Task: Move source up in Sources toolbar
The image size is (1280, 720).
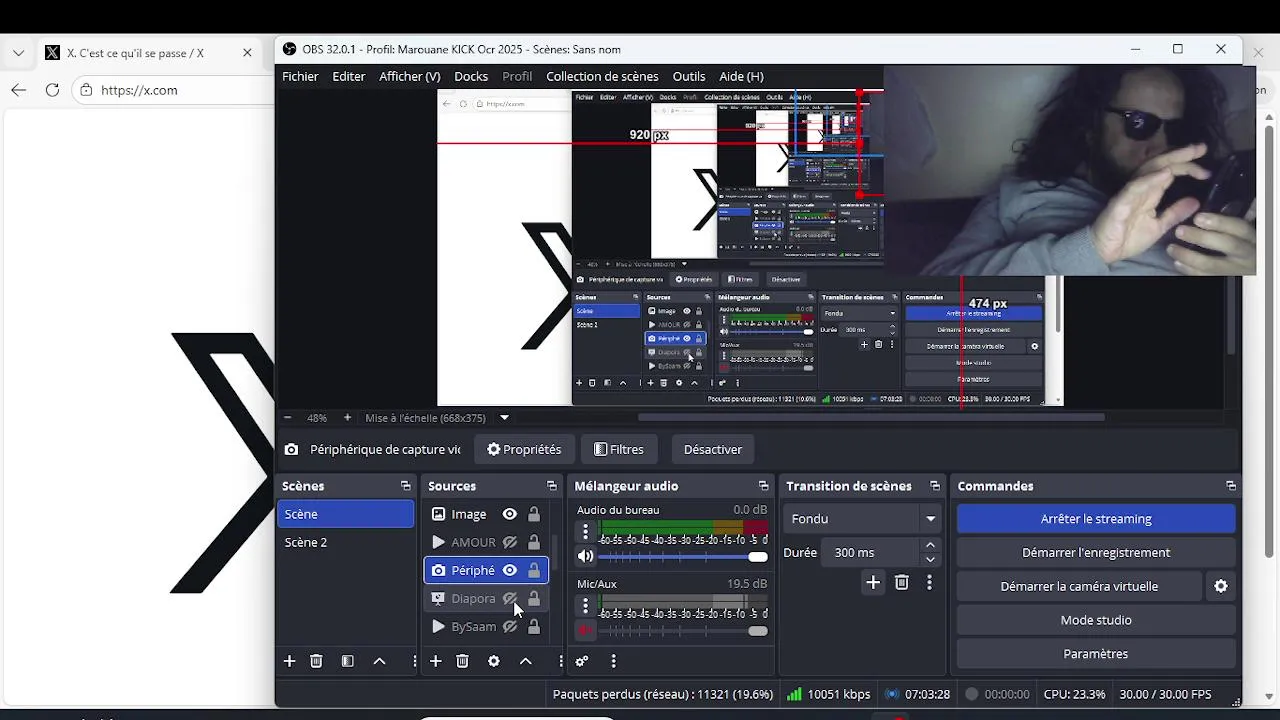Action: 525,661
